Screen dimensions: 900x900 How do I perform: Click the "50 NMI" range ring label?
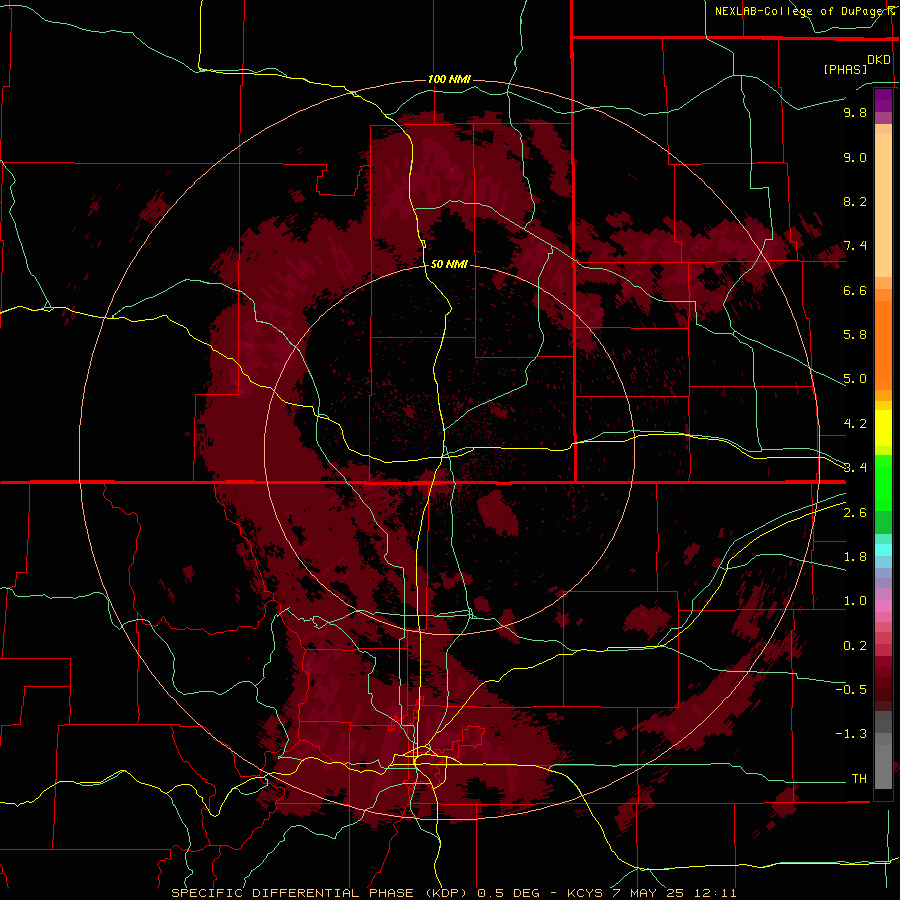click(x=449, y=264)
